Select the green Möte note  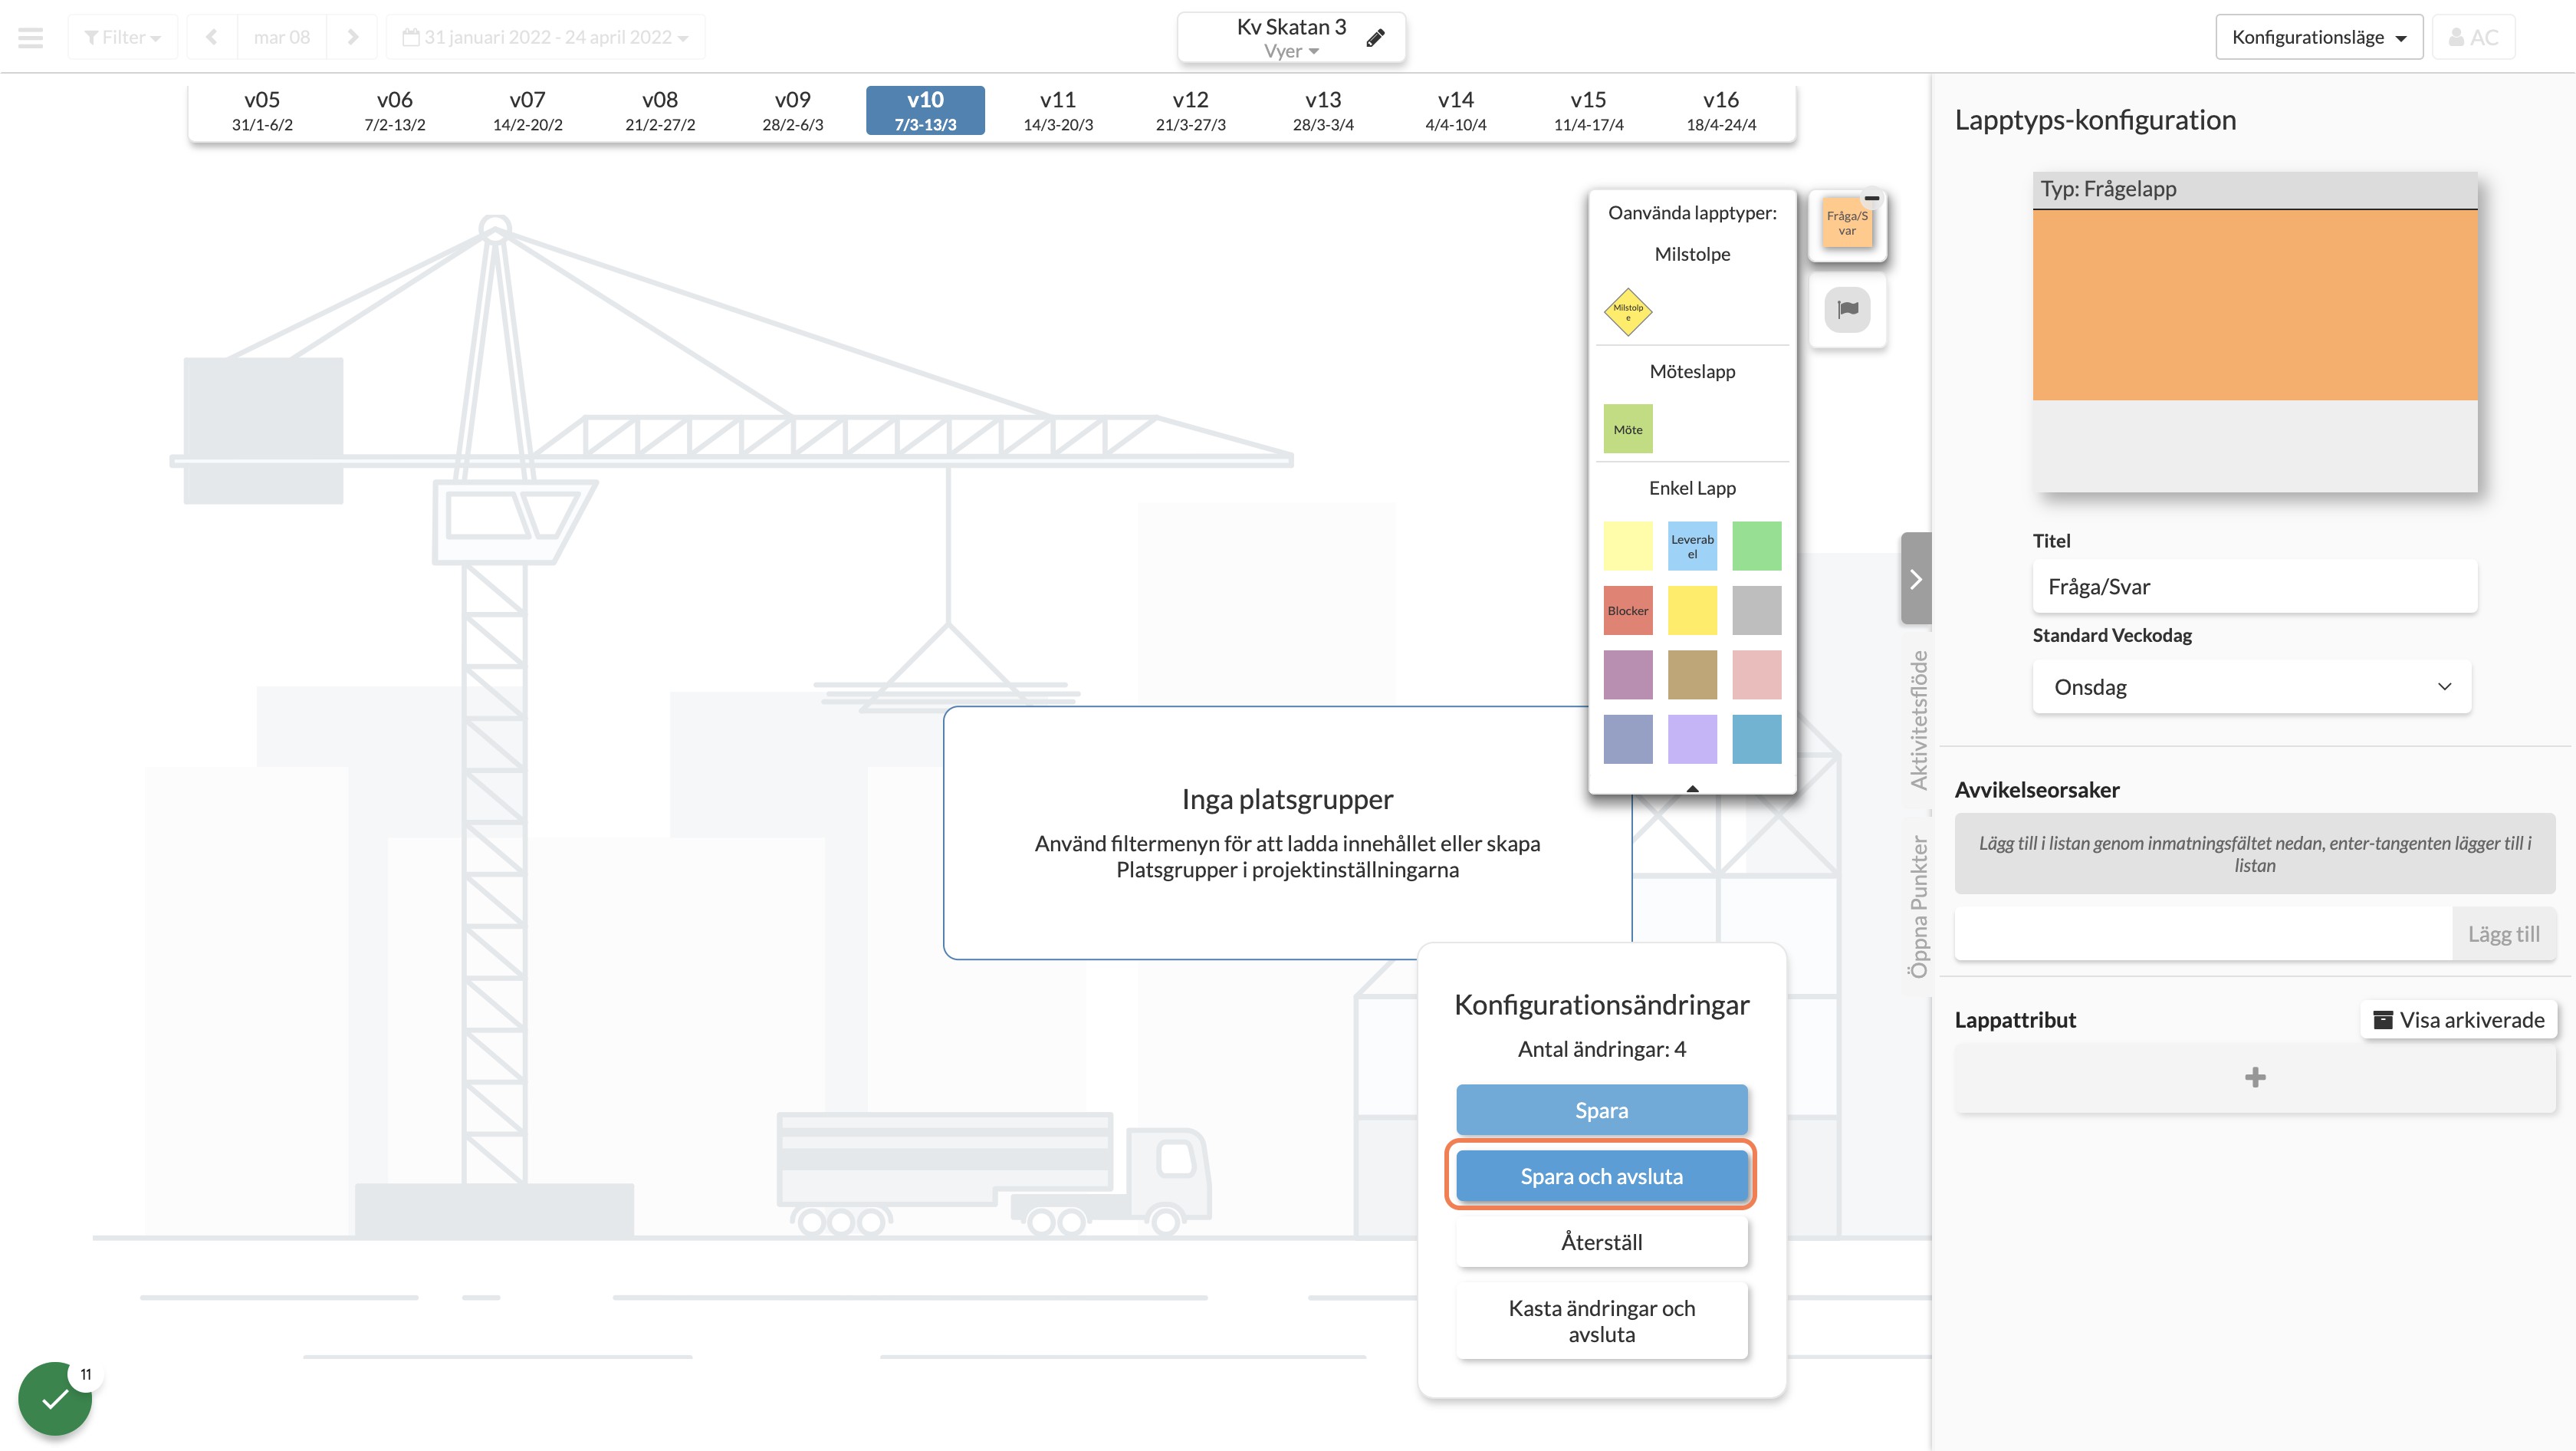pos(1628,429)
